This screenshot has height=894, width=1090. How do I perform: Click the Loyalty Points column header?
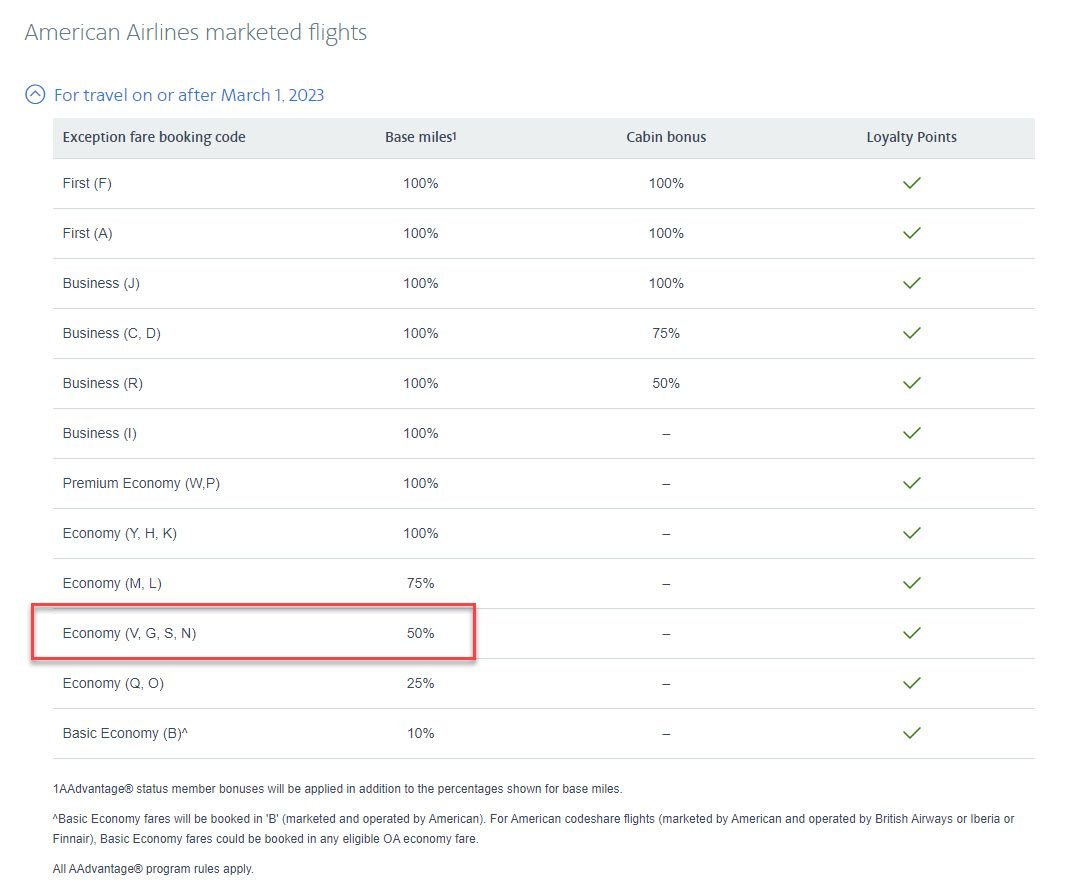click(x=911, y=137)
